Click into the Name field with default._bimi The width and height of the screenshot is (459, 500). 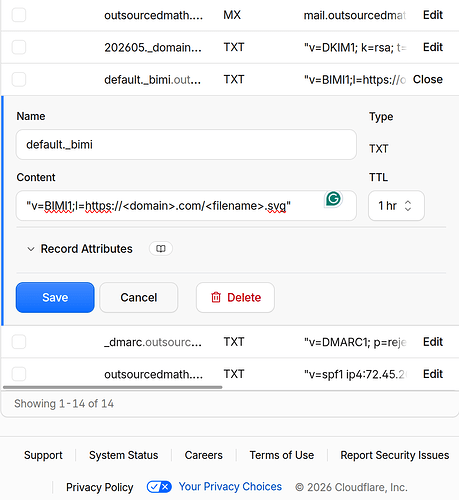tap(186, 145)
